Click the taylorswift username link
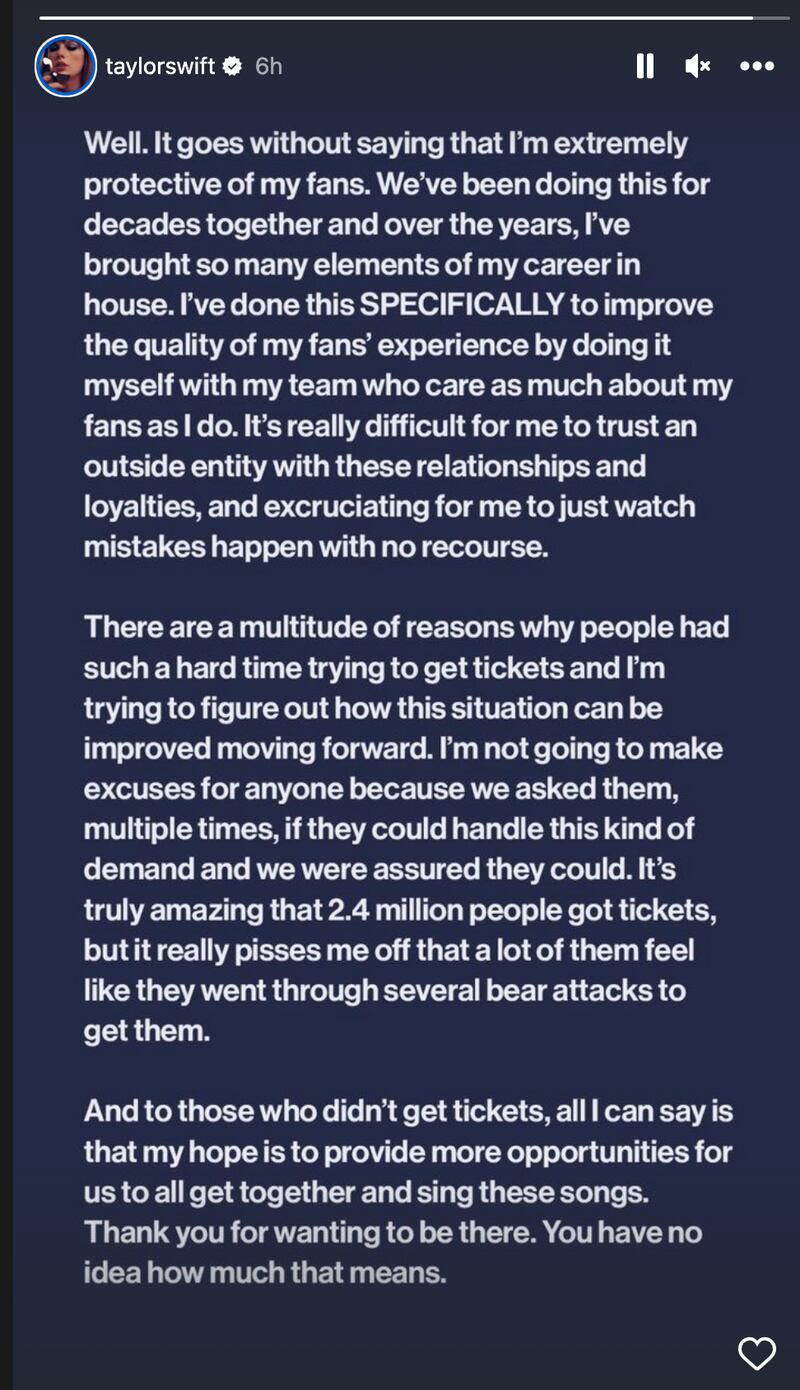Screen dimensions: 800x1390 pos(160,66)
